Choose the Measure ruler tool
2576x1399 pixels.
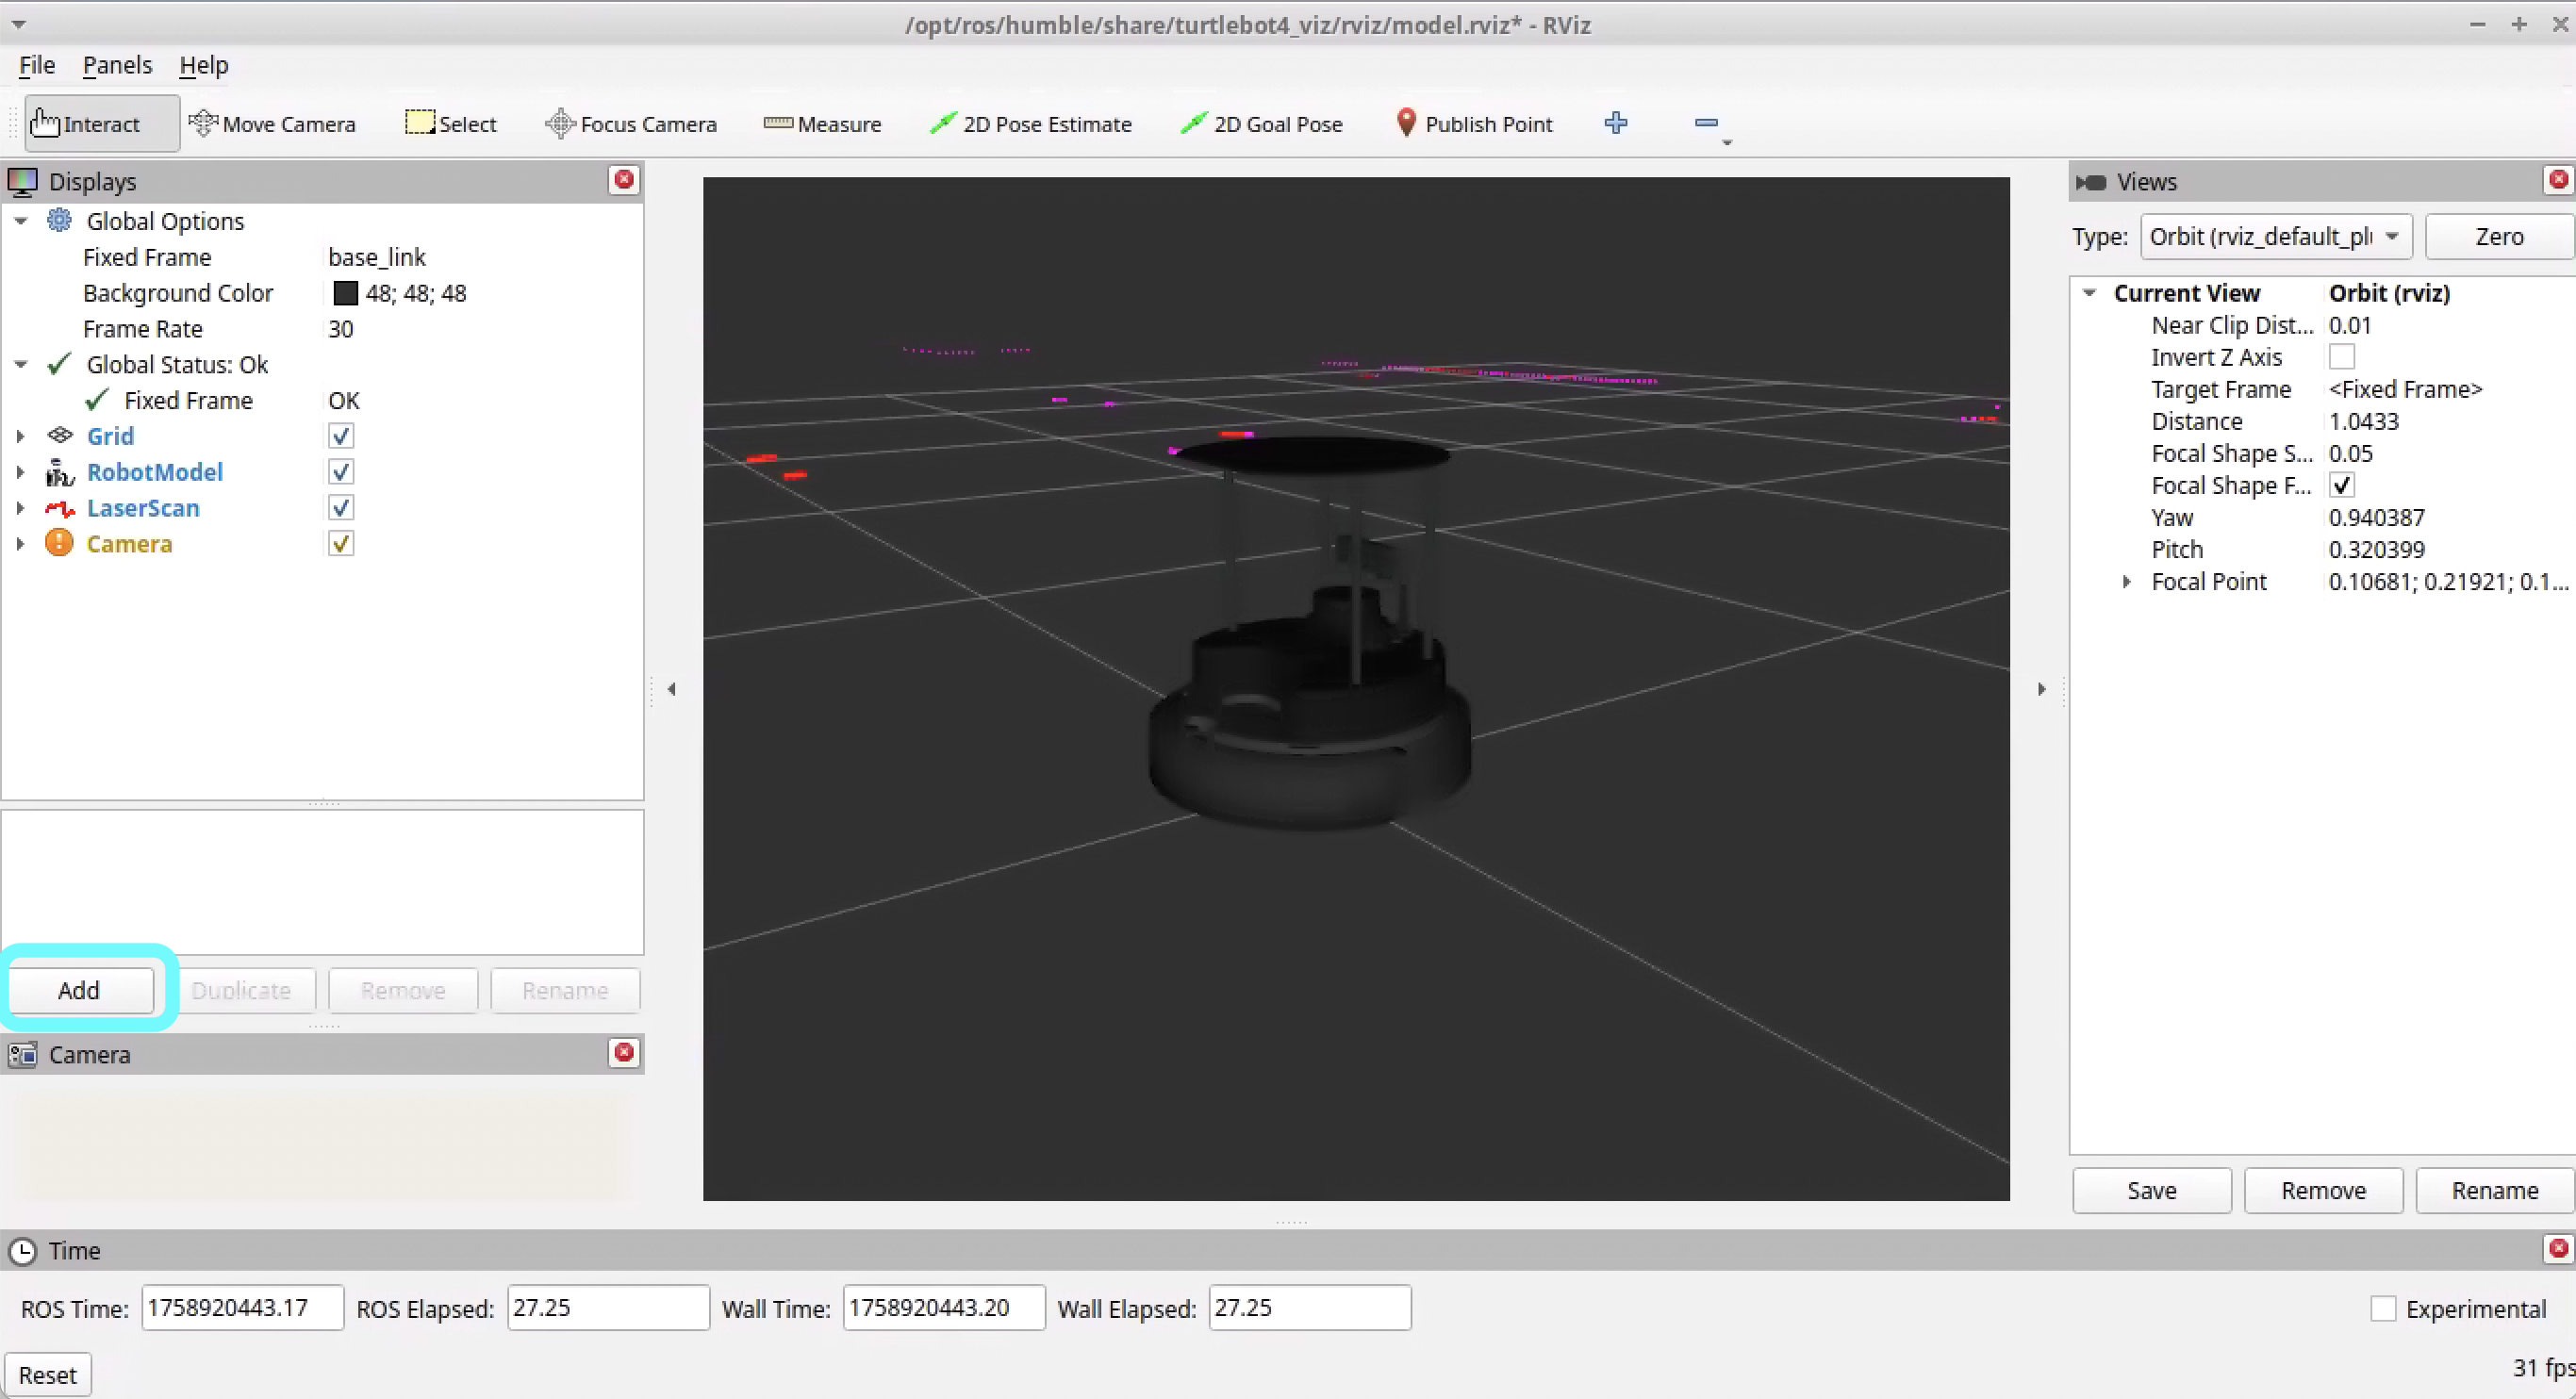822,124
